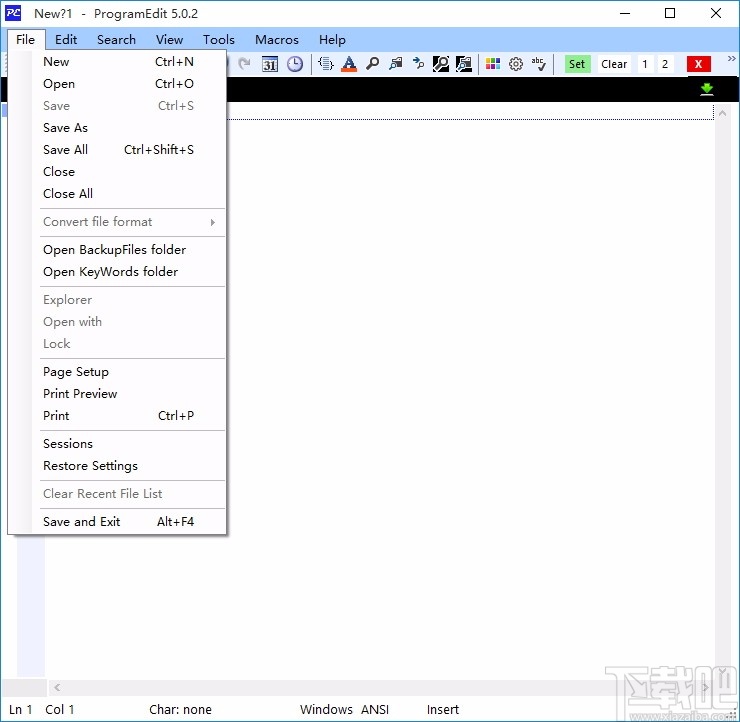Choose Close in the File menu
Viewport: 740px width, 722px height.
click(x=117, y=172)
